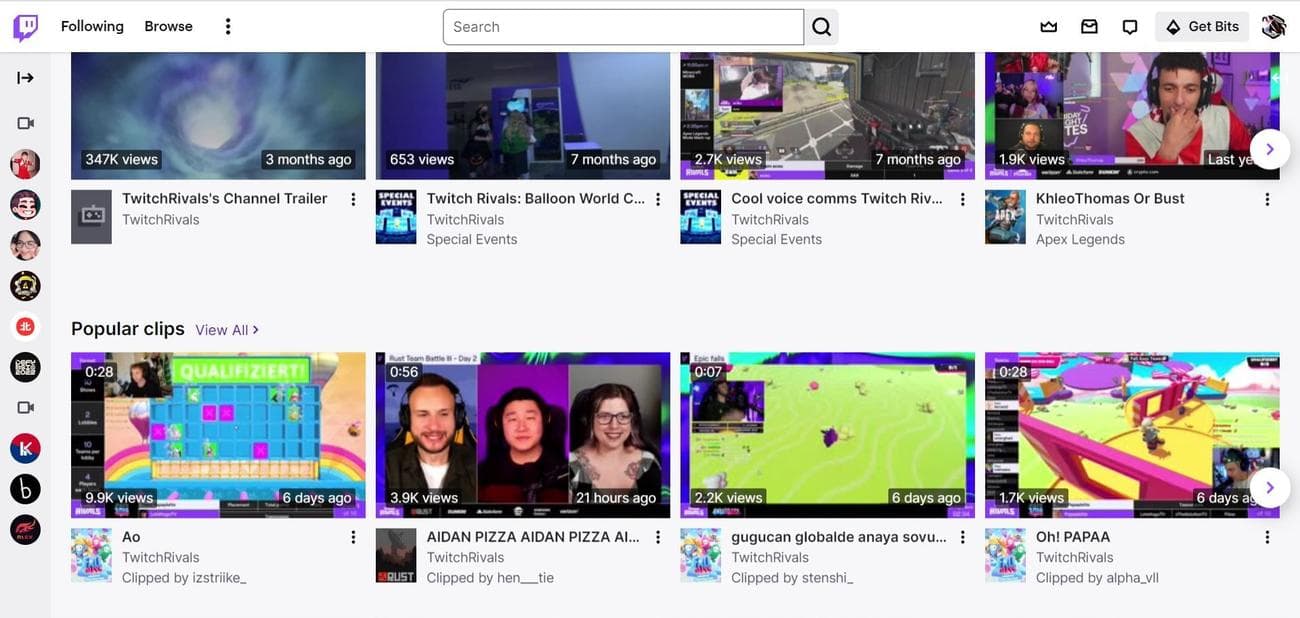Go to the Following tab
Viewport: 1300px width, 618px height.
coord(92,27)
